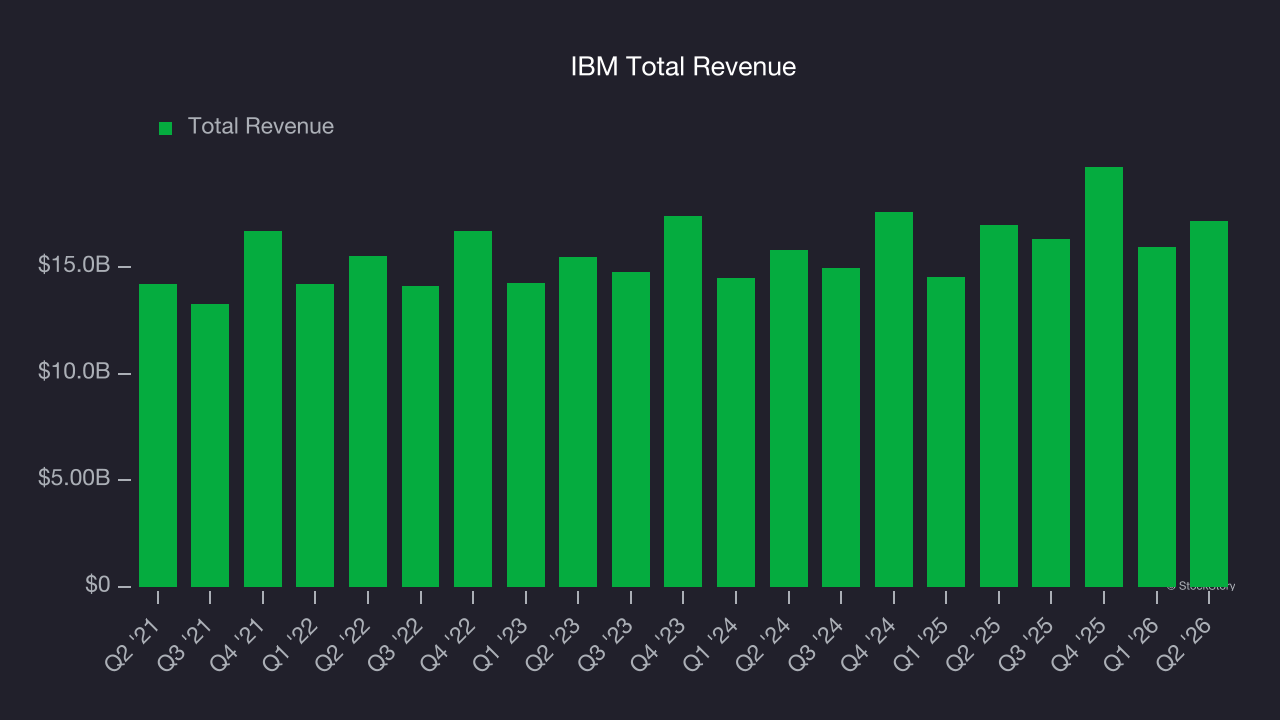Select the Q3 '21 revenue bar

click(210, 445)
